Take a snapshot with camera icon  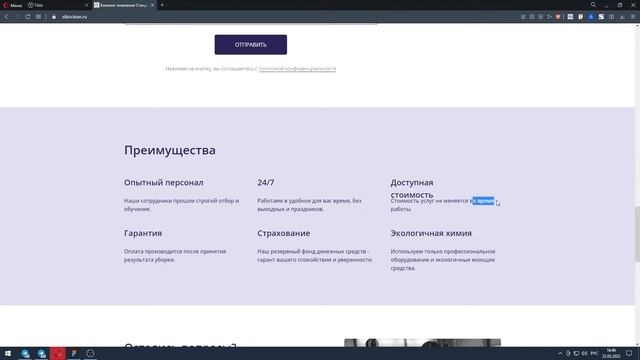pyautogui.click(x=532, y=17)
